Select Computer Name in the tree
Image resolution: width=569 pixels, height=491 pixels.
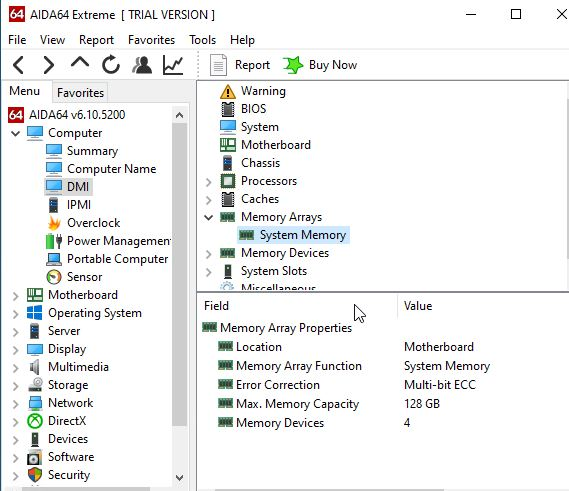(111, 169)
